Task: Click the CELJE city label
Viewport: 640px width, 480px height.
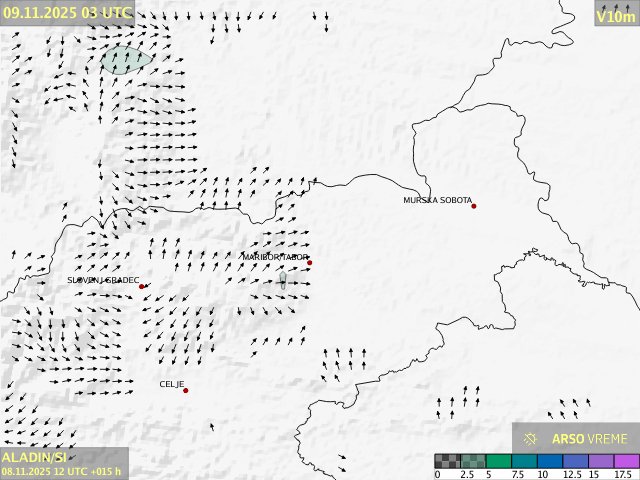Action: click(x=172, y=384)
